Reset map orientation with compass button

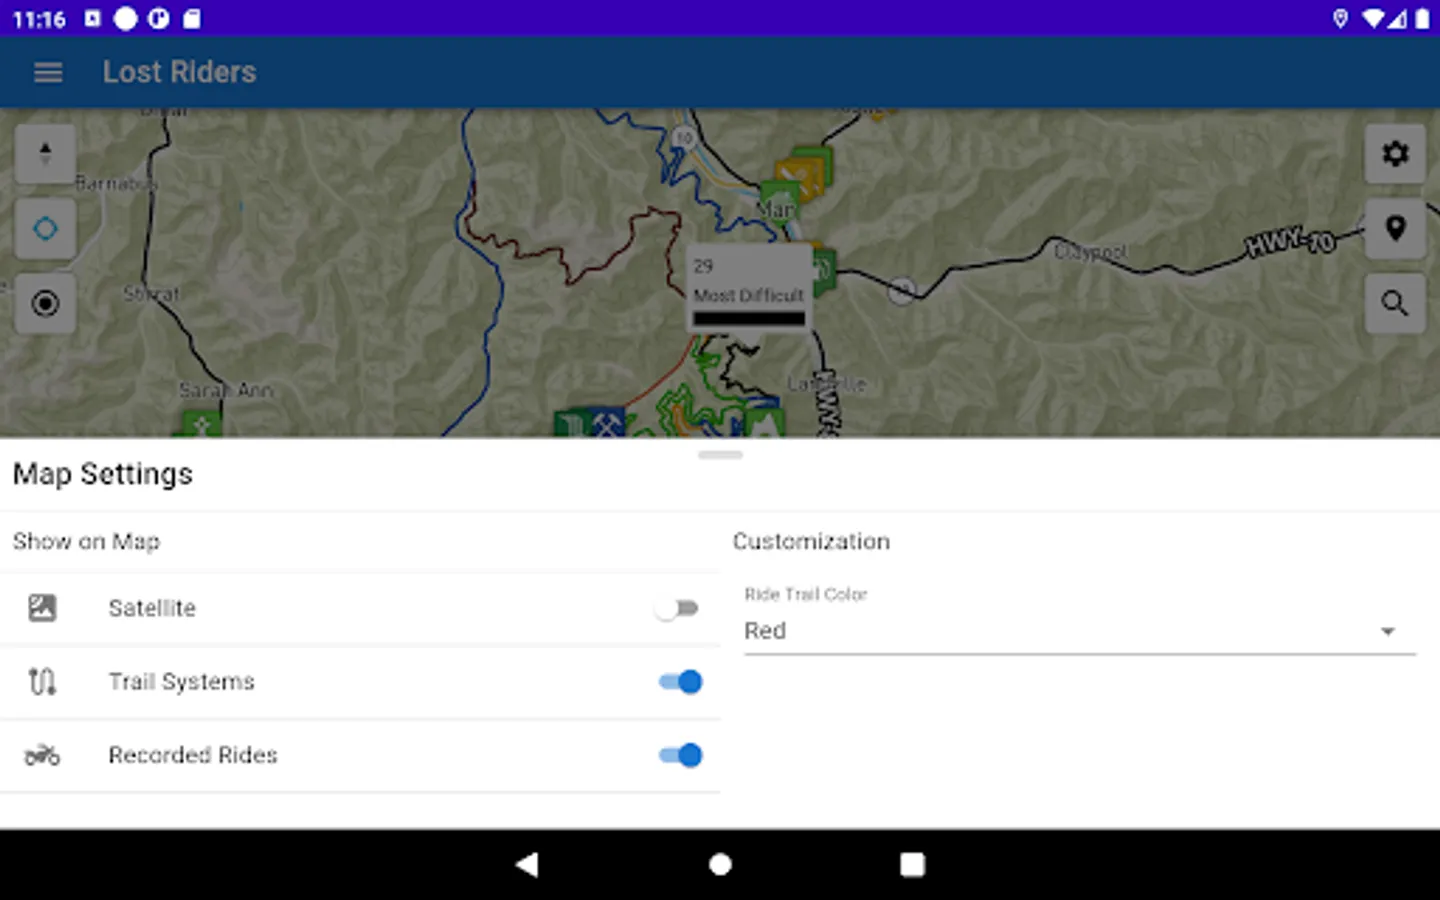(45, 154)
